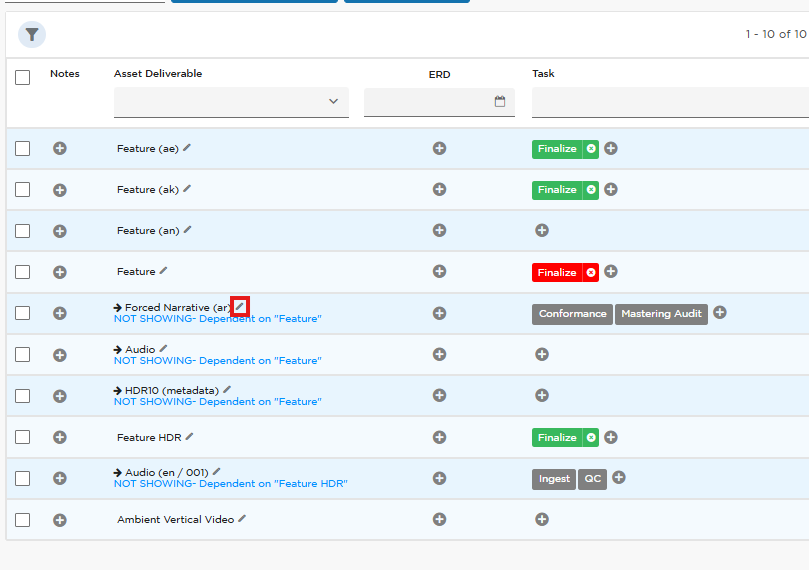This screenshot has height=570, width=809.
Task: Add ERD for Ambient Vertical Video
Action: click(440, 519)
